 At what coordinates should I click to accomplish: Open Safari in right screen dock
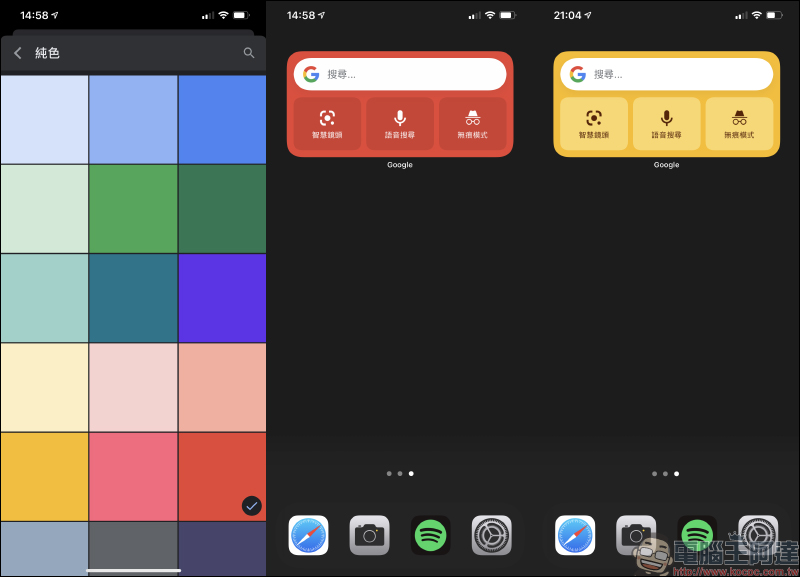[x=575, y=535]
